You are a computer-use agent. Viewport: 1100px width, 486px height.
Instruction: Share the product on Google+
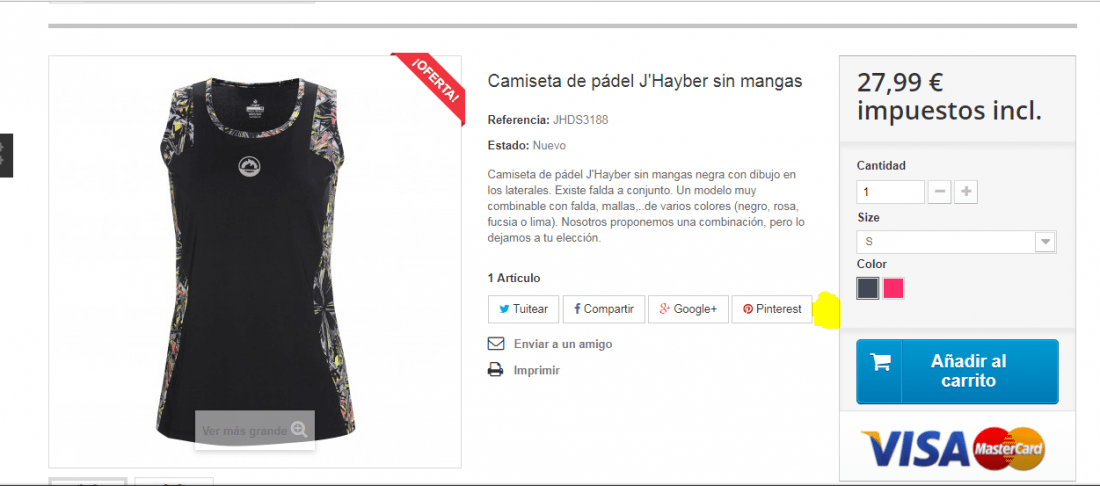[x=688, y=309]
